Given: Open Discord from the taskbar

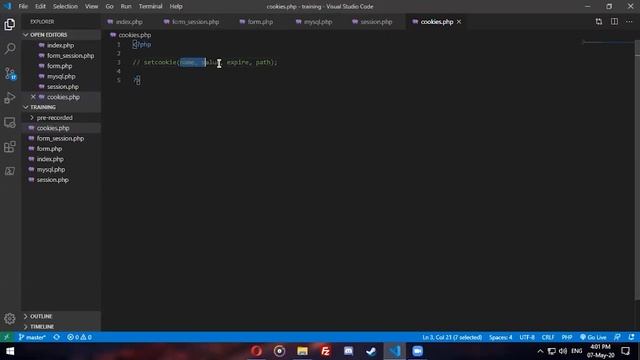Looking at the screenshot, I should [348, 351].
